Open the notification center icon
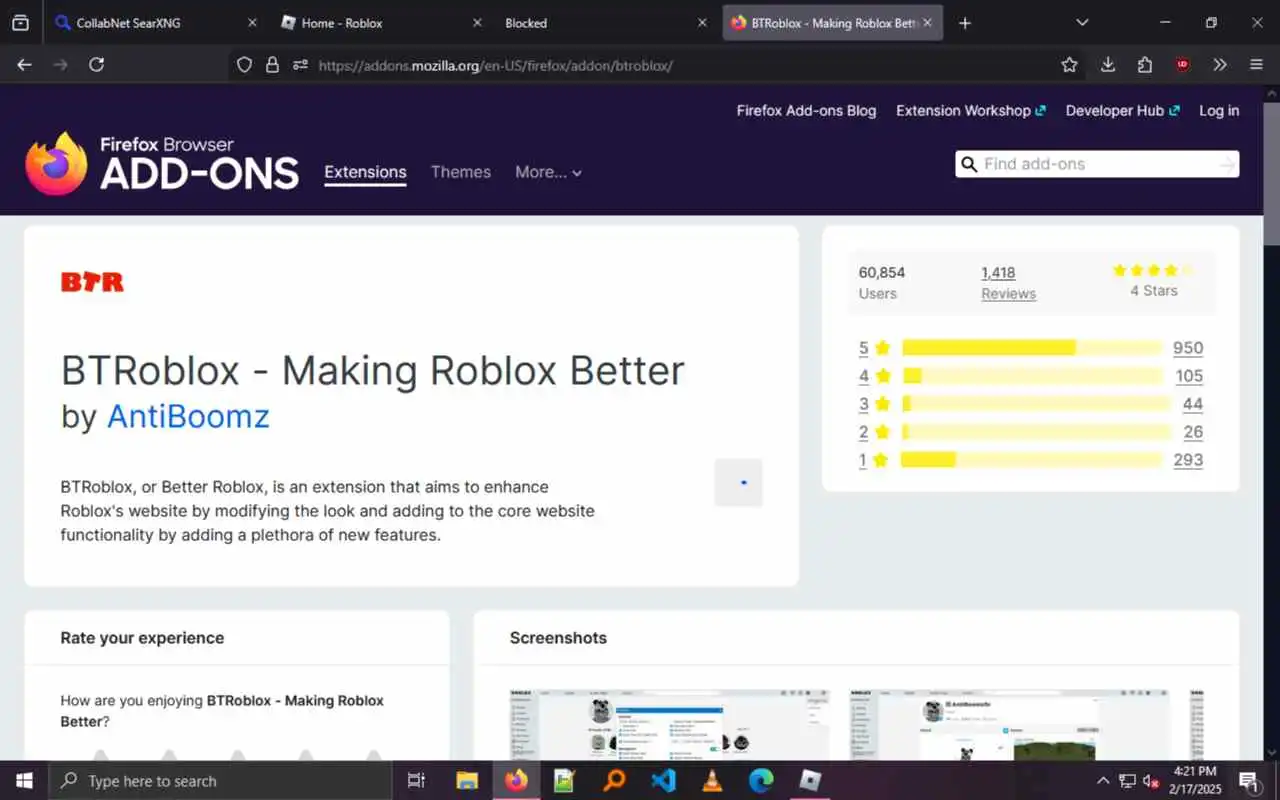The height and width of the screenshot is (800, 1280). [x=1249, y=781]
